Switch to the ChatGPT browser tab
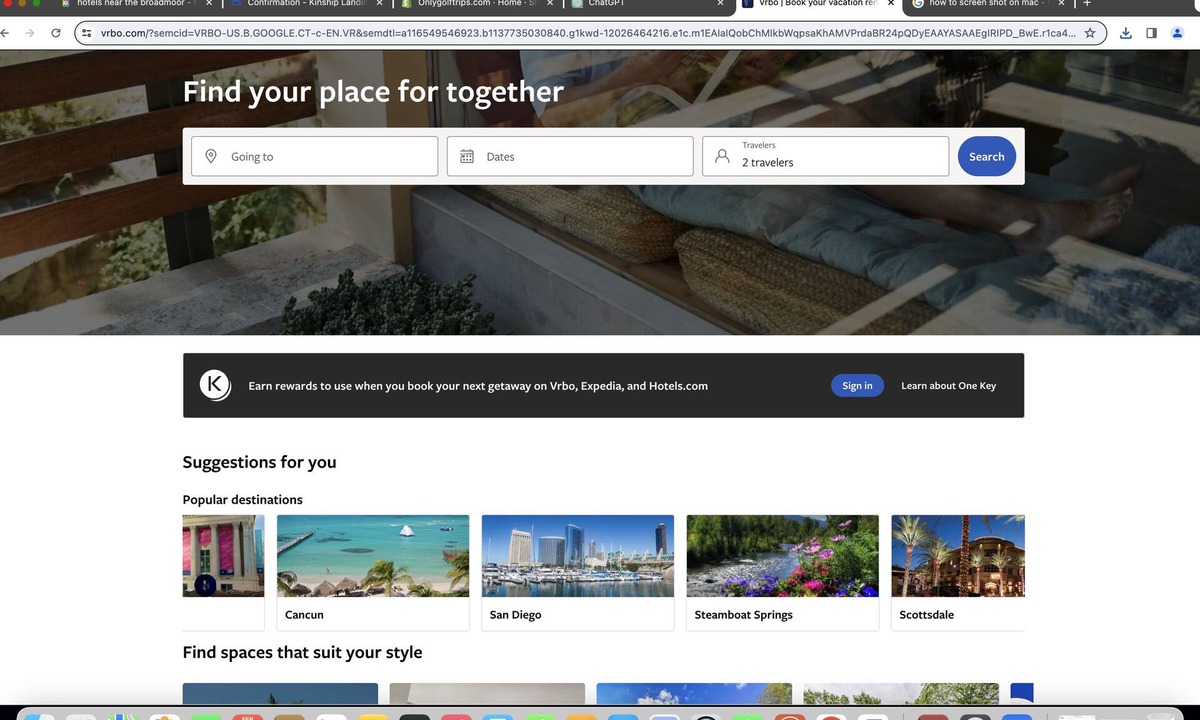Image resolution: width=1200 pixels, height=720 pixels. click(x=640, y=4)
